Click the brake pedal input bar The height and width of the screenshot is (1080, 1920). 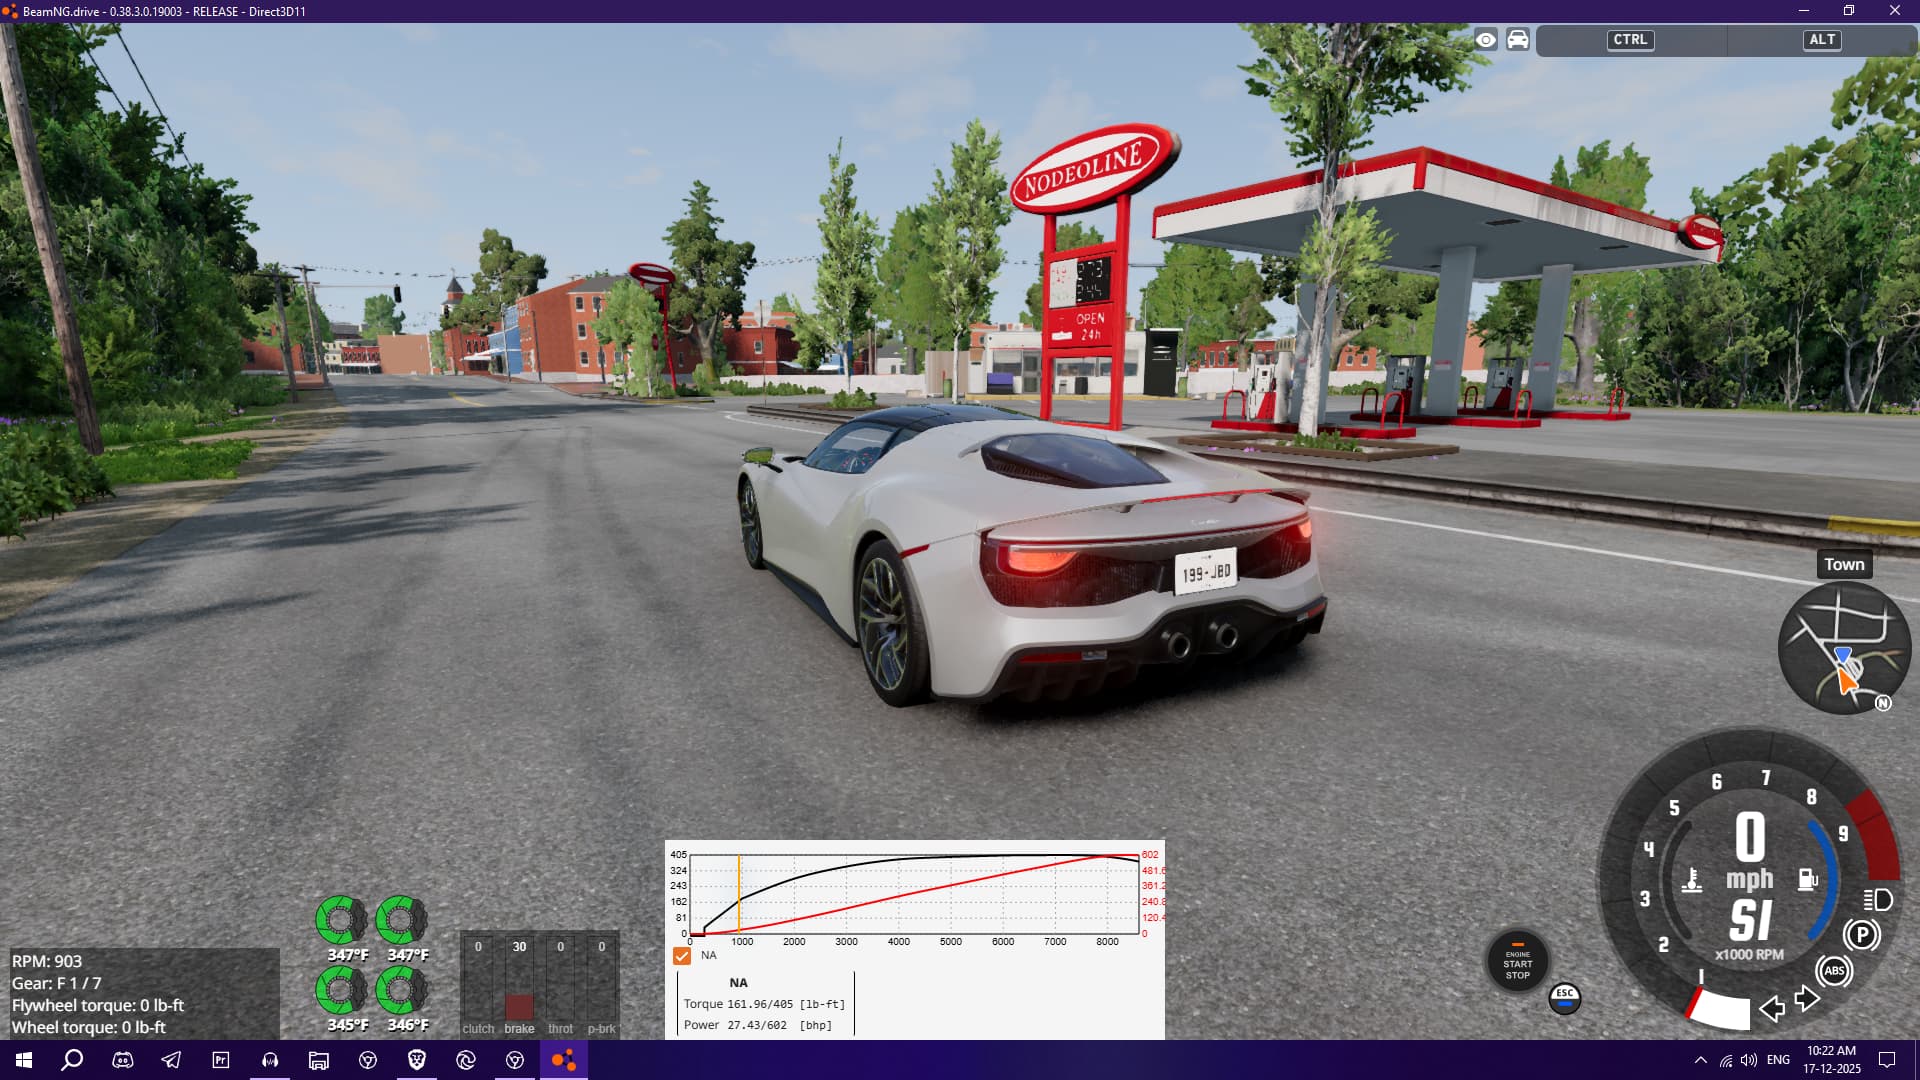point(519,985)
